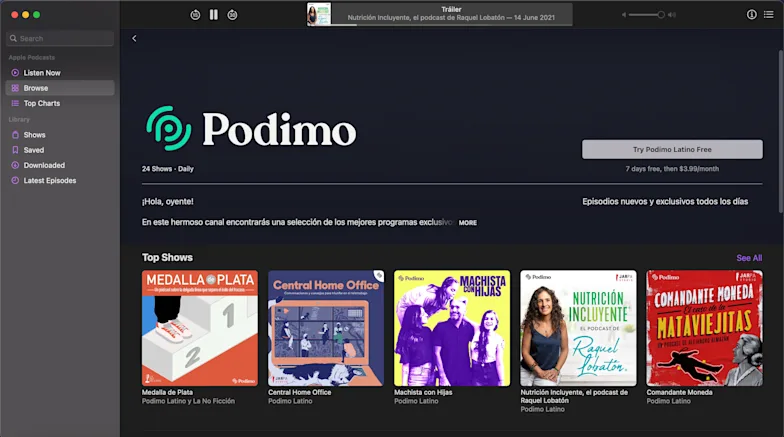Click the low volume speaker icon
The image size is (784, 437).
click(624, 15)
